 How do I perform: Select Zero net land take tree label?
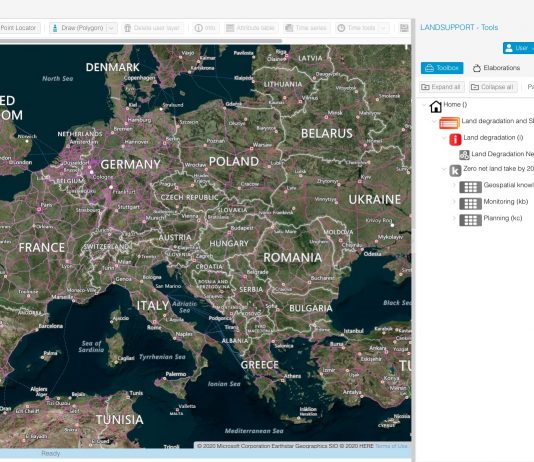[498, 169]
